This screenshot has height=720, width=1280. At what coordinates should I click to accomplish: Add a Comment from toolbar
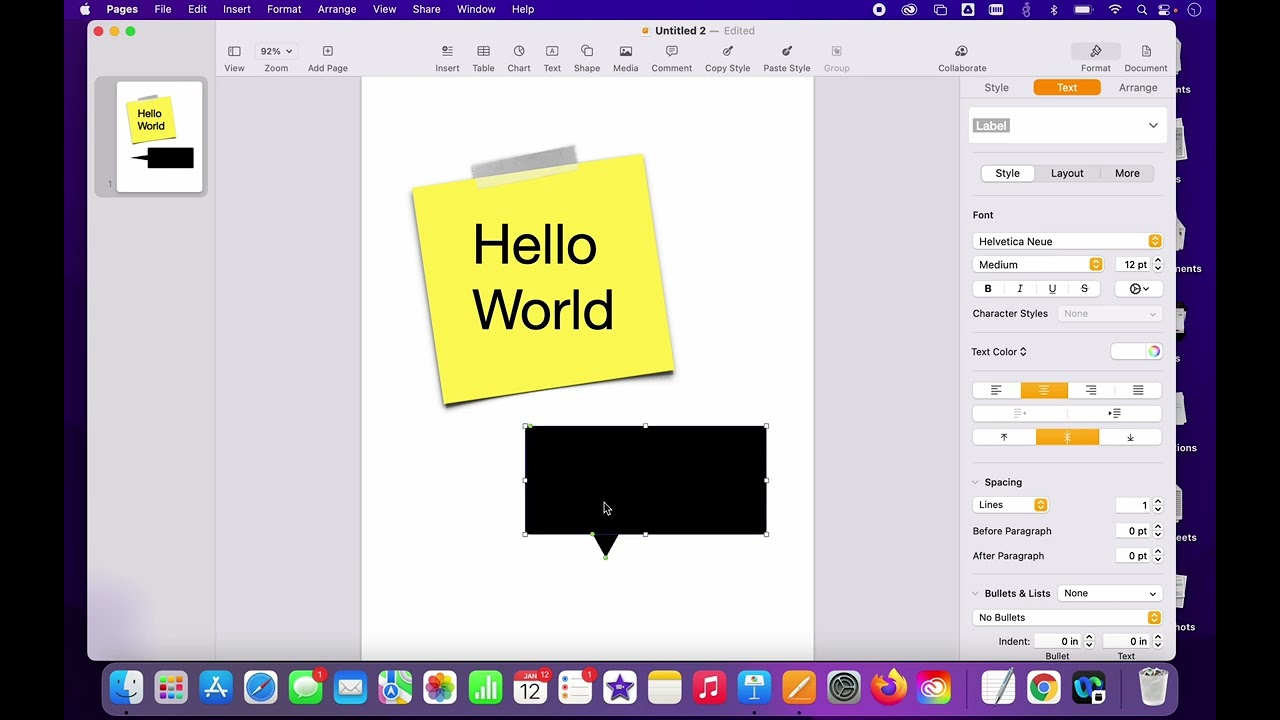(x=672, y=58)
